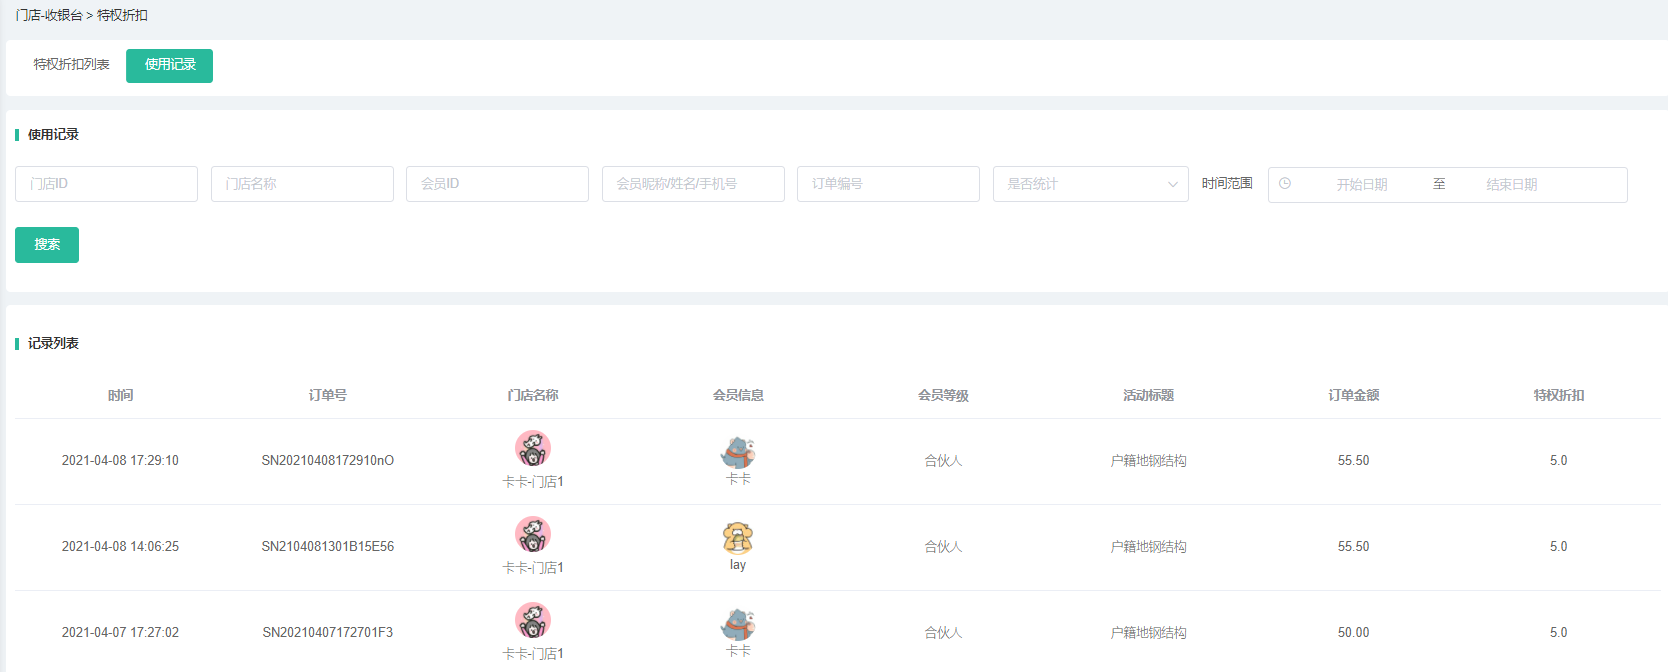Click order number SN2104081301B15E56
This screenshot has width=1668, height=672.
pyautogui.click(x=328, y=547)
